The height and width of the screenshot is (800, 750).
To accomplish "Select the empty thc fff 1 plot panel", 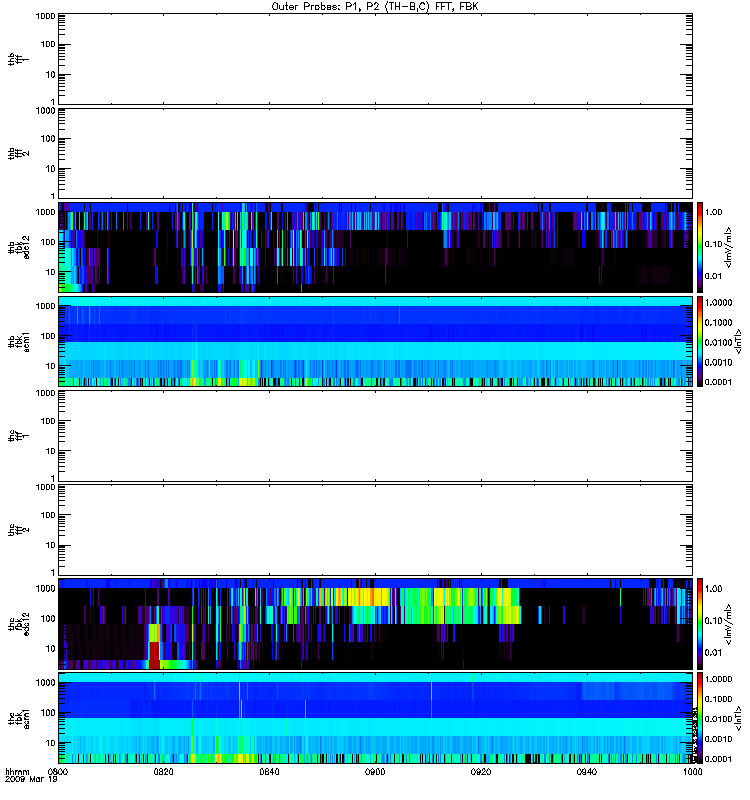I will (x=375, y=436).
